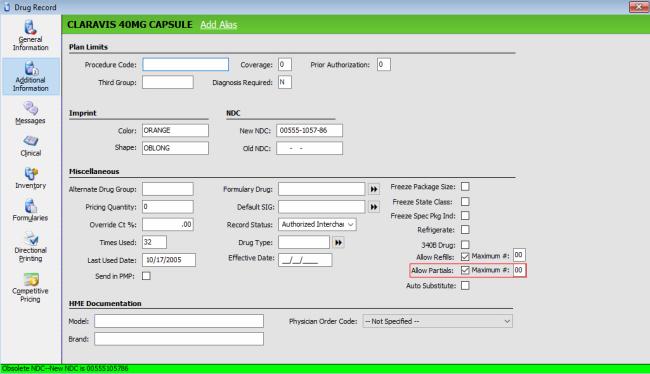Click the Coverage field

(285, 64)
